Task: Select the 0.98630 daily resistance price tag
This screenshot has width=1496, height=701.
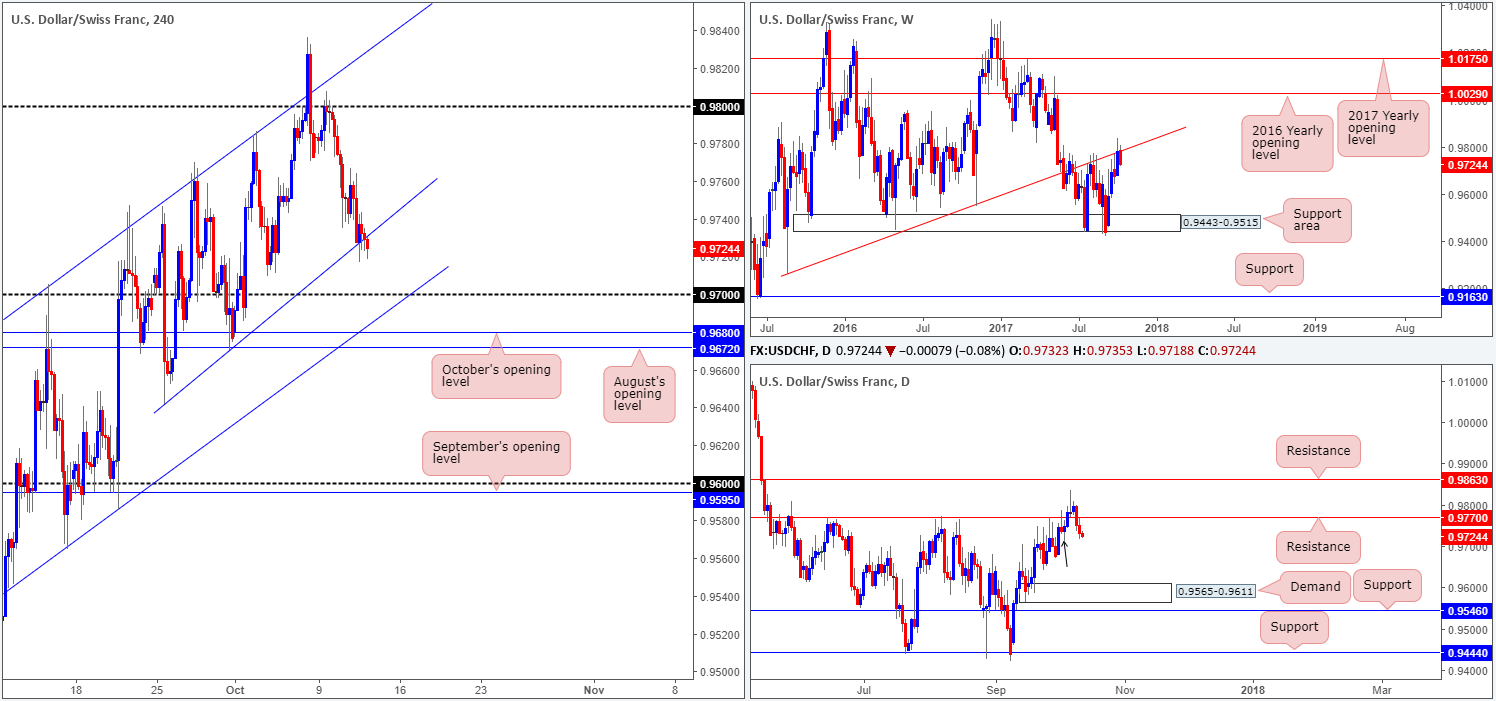Action: coord(1468,480)
